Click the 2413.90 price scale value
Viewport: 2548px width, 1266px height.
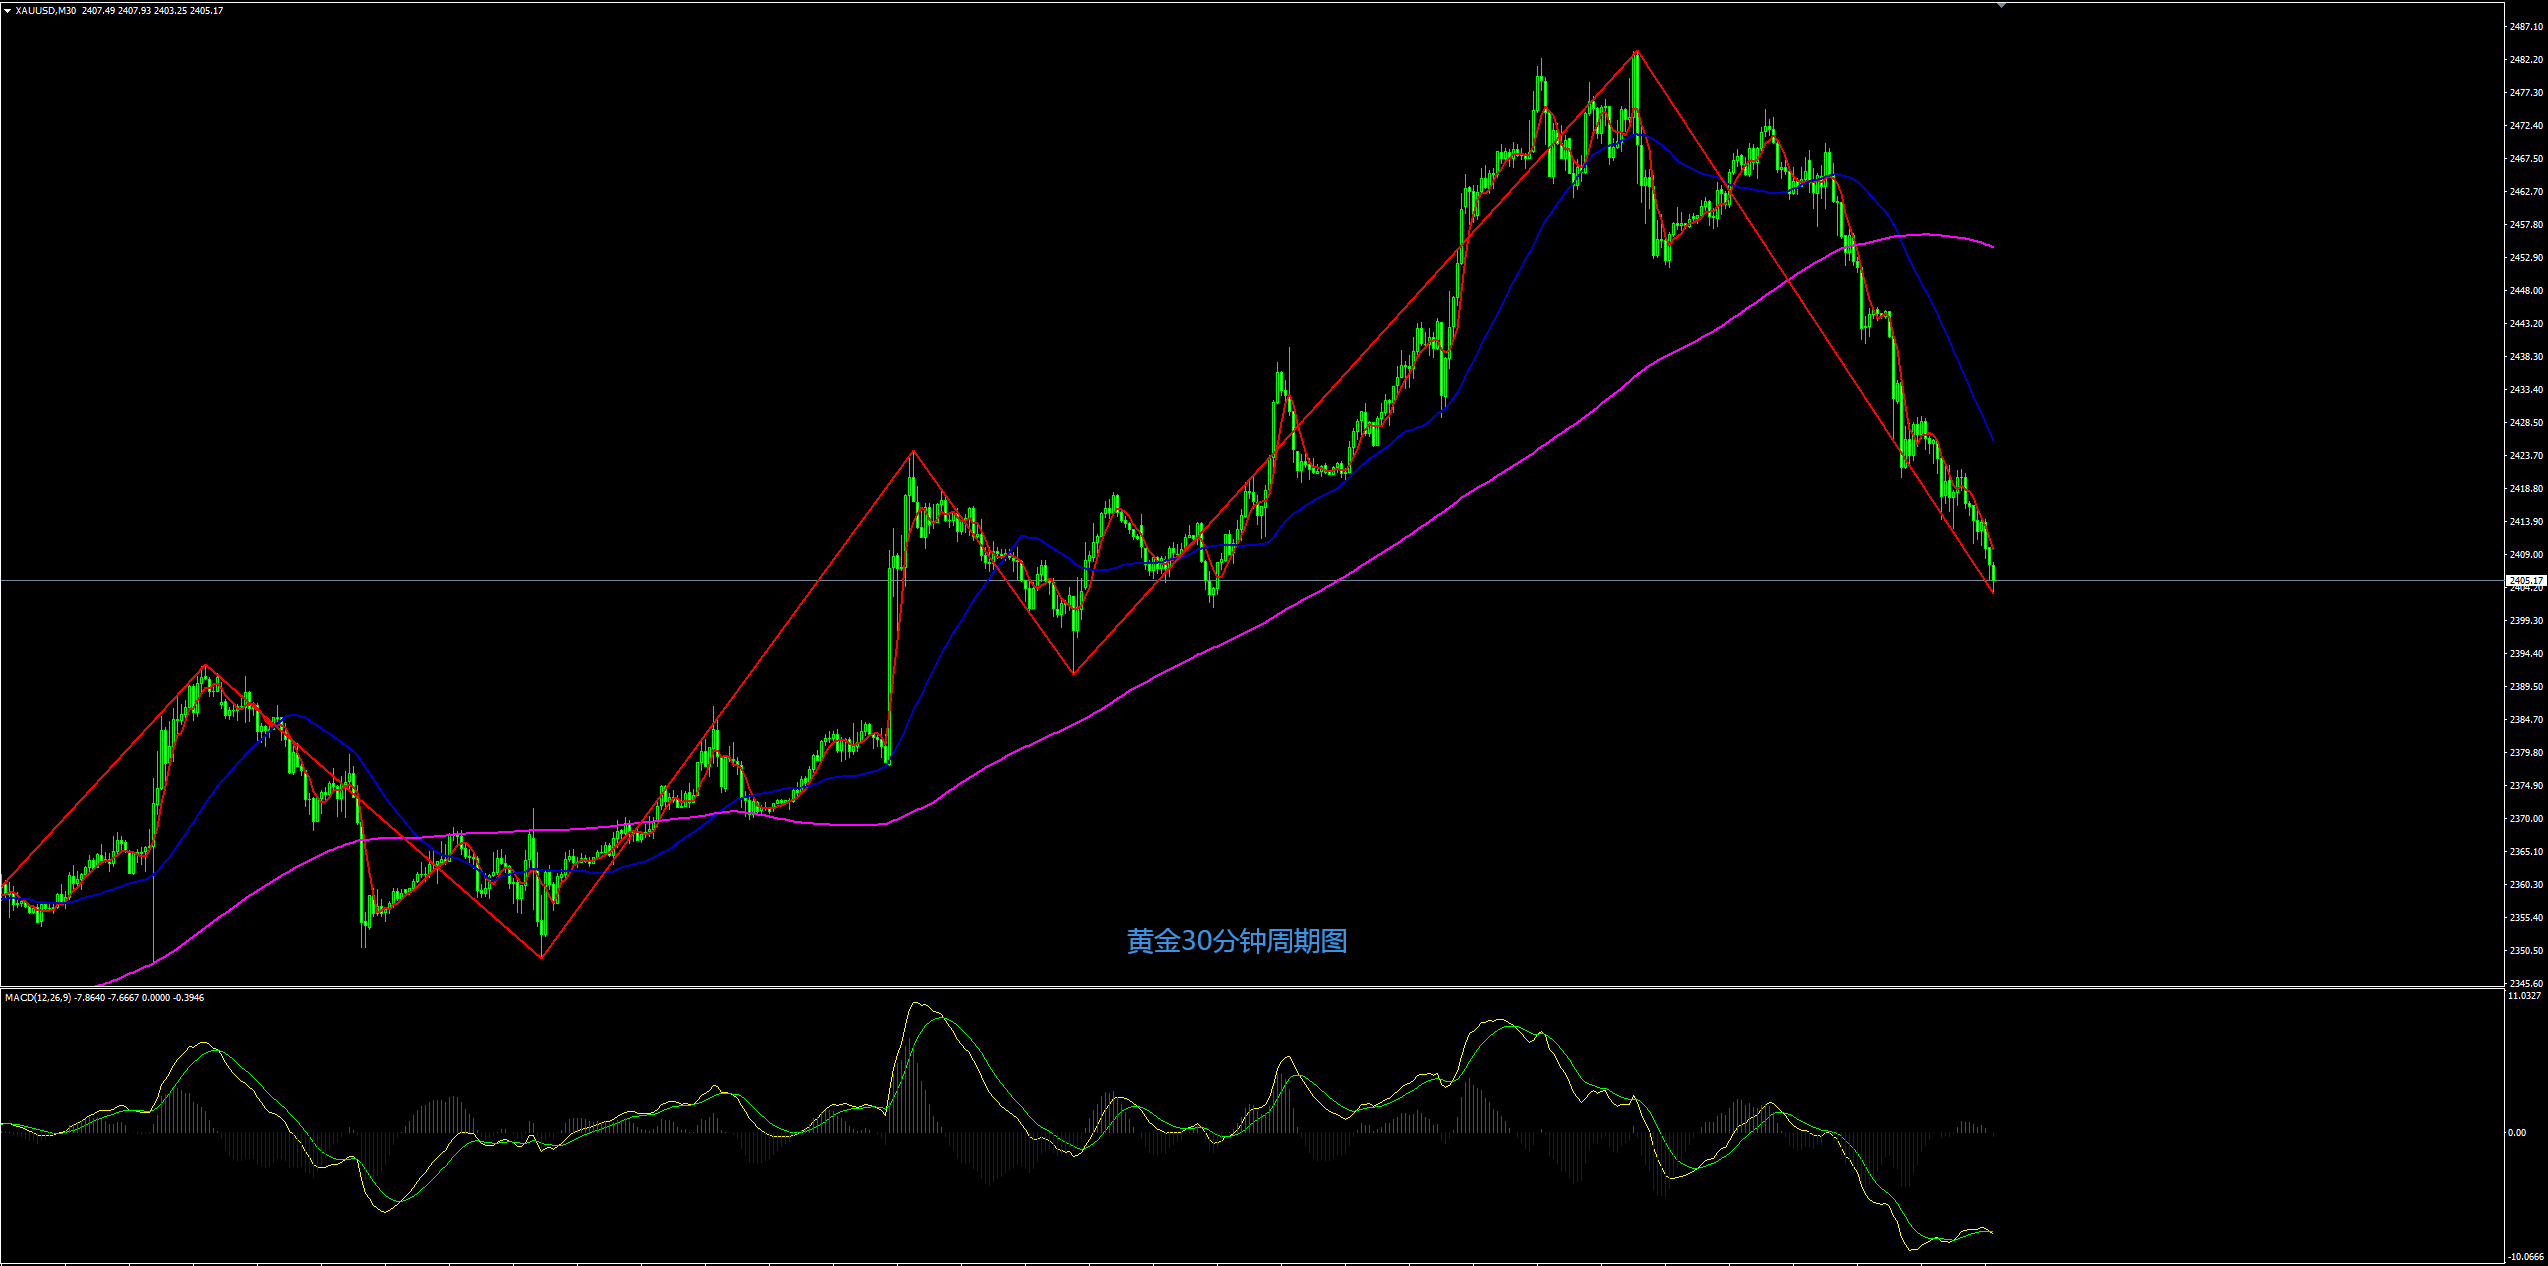[2526, 522]
